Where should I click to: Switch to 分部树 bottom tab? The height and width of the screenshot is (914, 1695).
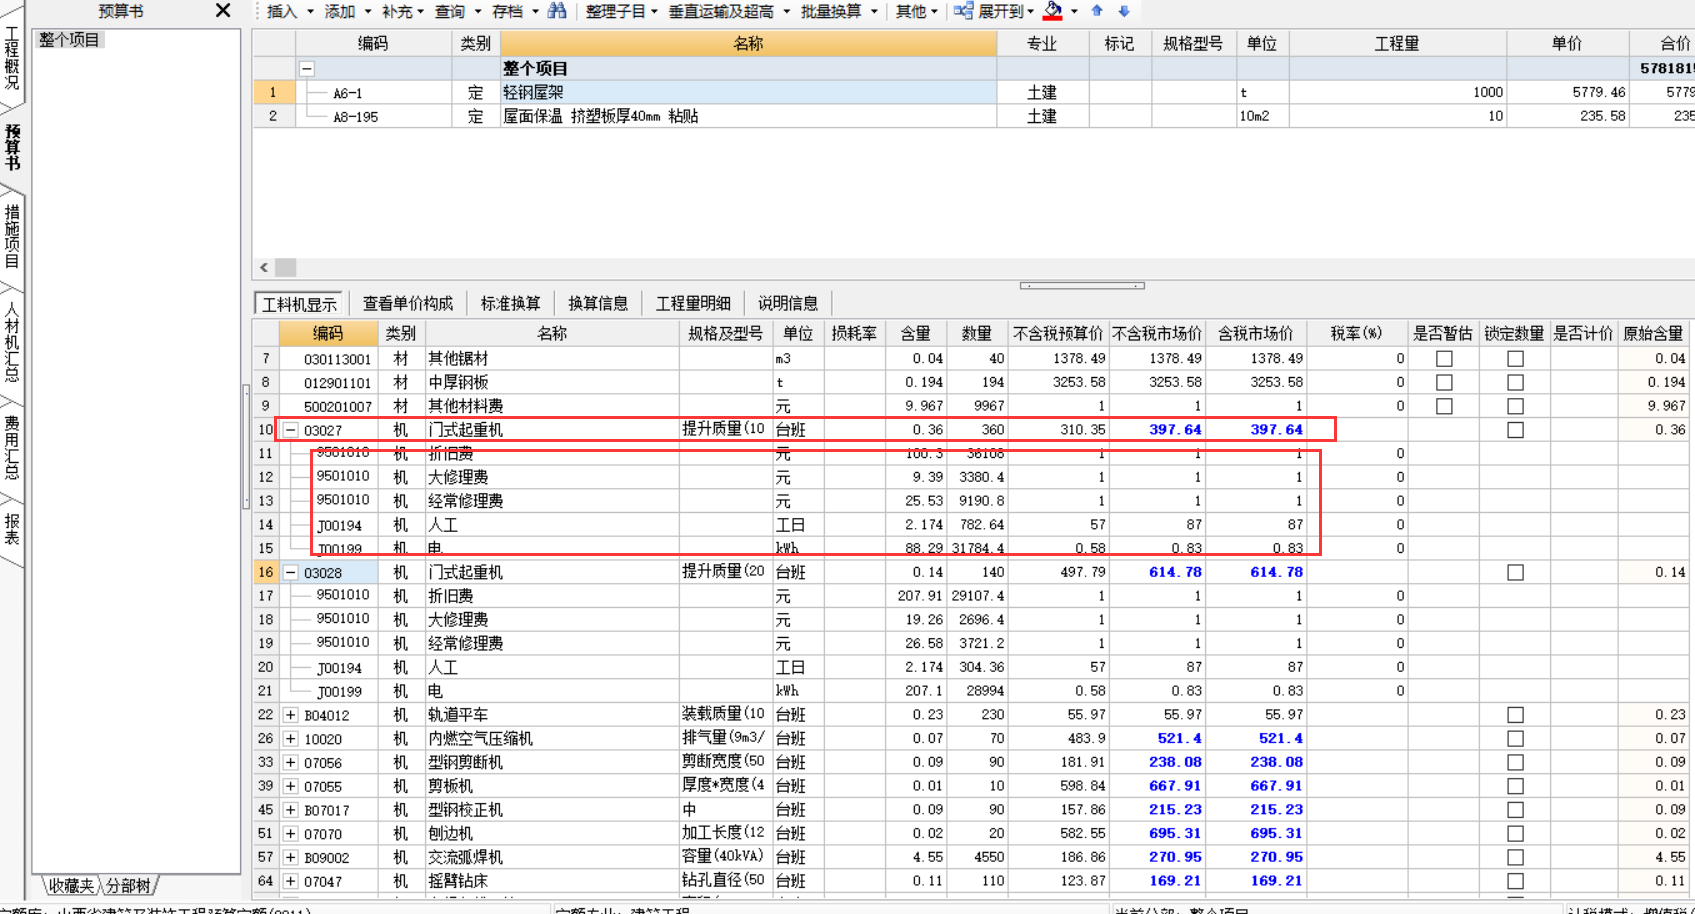pos(129,886)
